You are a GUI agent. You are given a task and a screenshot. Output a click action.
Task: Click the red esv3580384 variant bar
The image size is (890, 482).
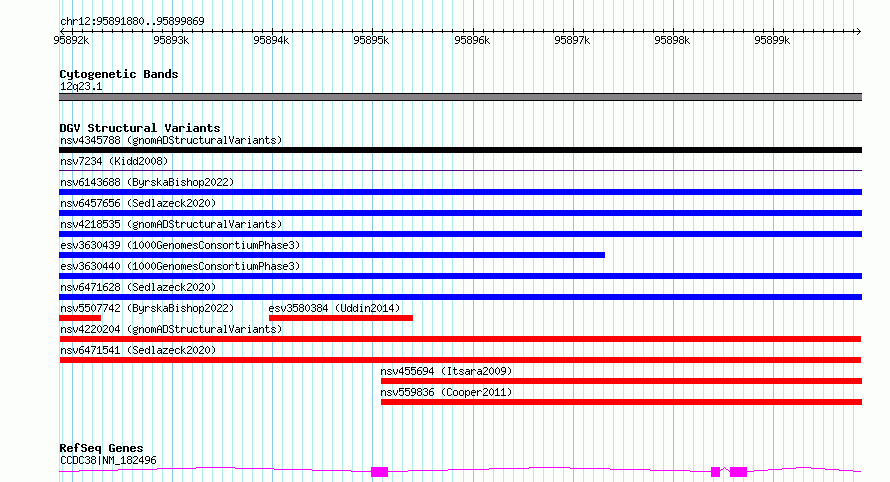tap(341, 318)
